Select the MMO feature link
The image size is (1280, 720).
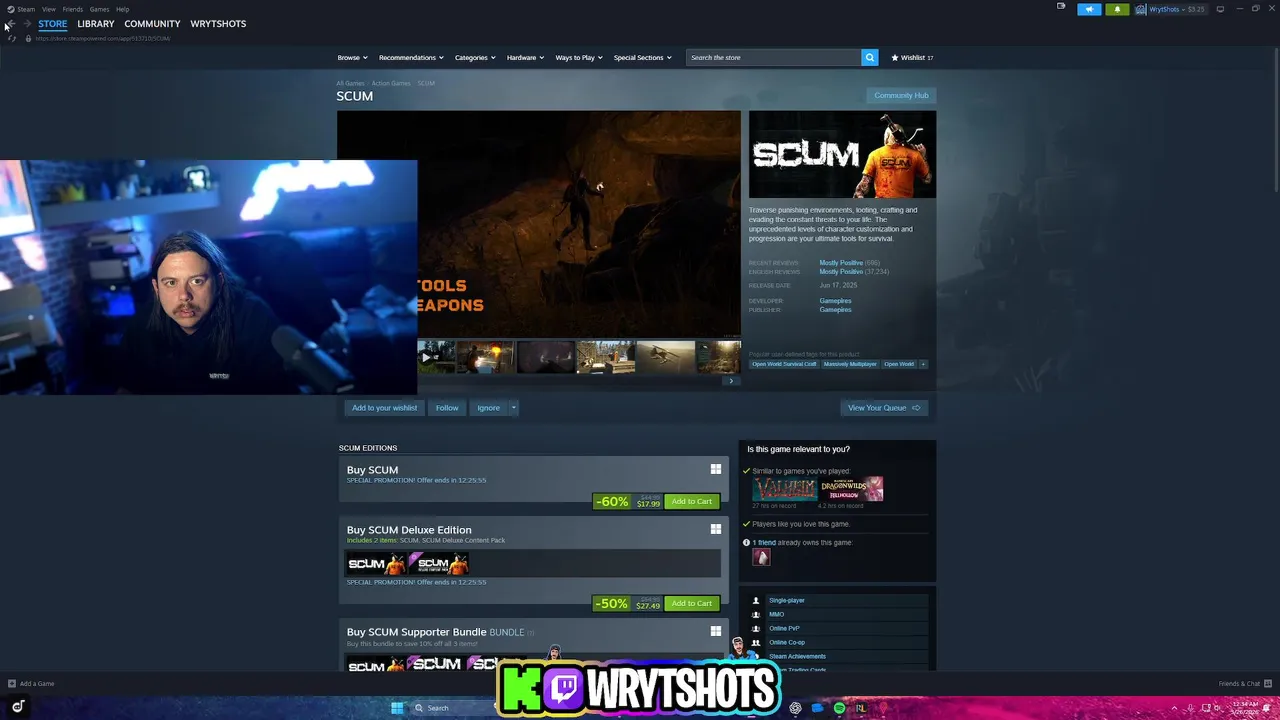tap(776, 614)
